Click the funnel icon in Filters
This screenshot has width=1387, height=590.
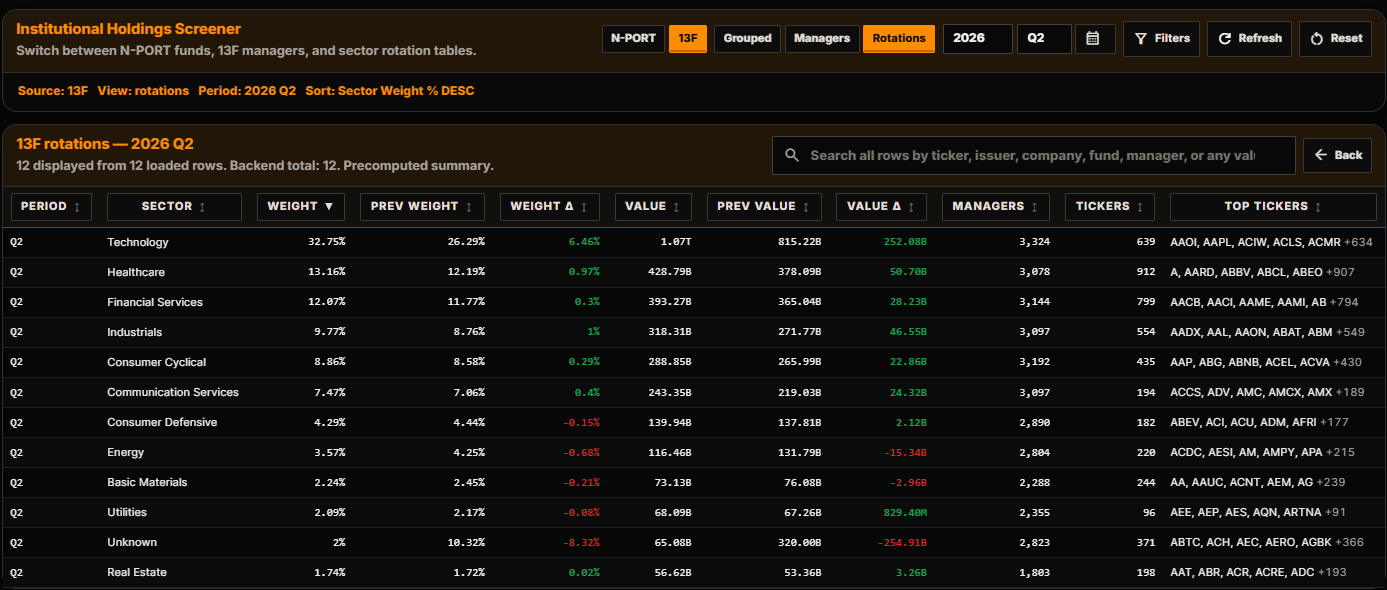pyautogui.click(x=1141, y=38)
